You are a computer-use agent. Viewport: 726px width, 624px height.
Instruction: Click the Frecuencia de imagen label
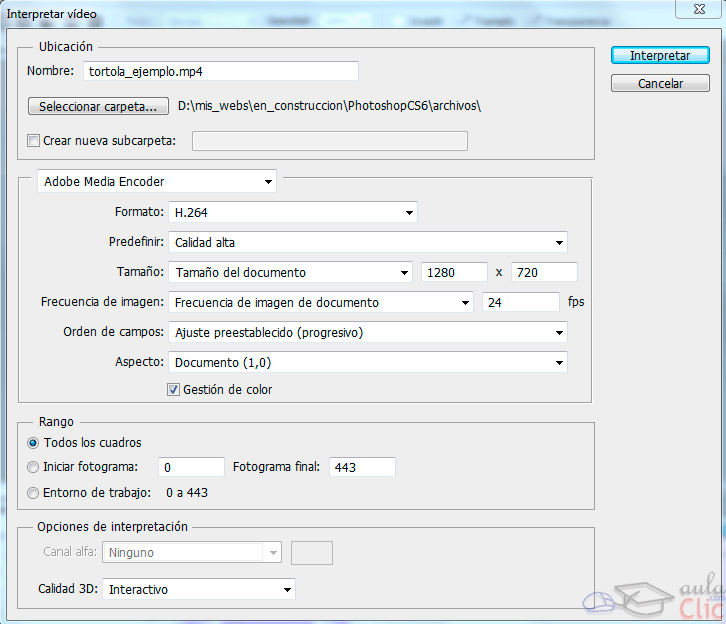point(102,302)
